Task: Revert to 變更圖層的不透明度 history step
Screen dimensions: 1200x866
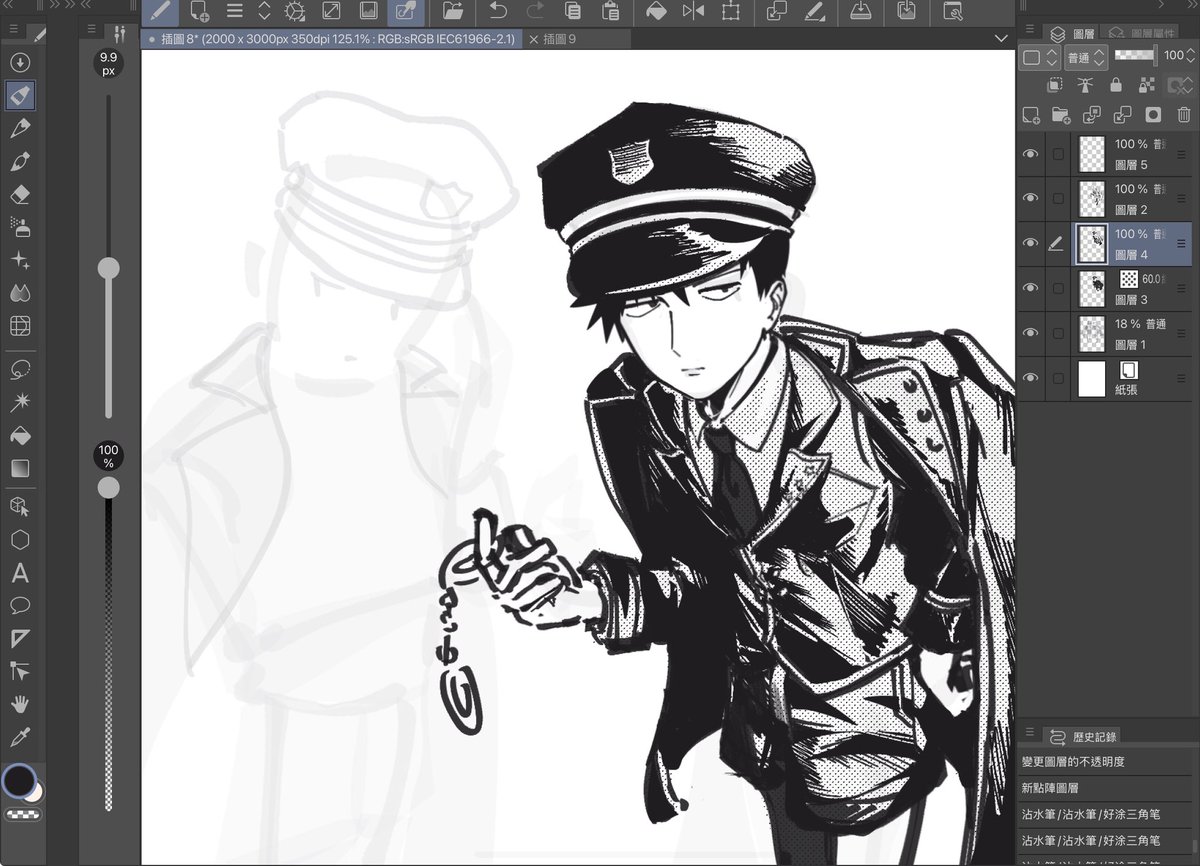Action: [1106, 762]
